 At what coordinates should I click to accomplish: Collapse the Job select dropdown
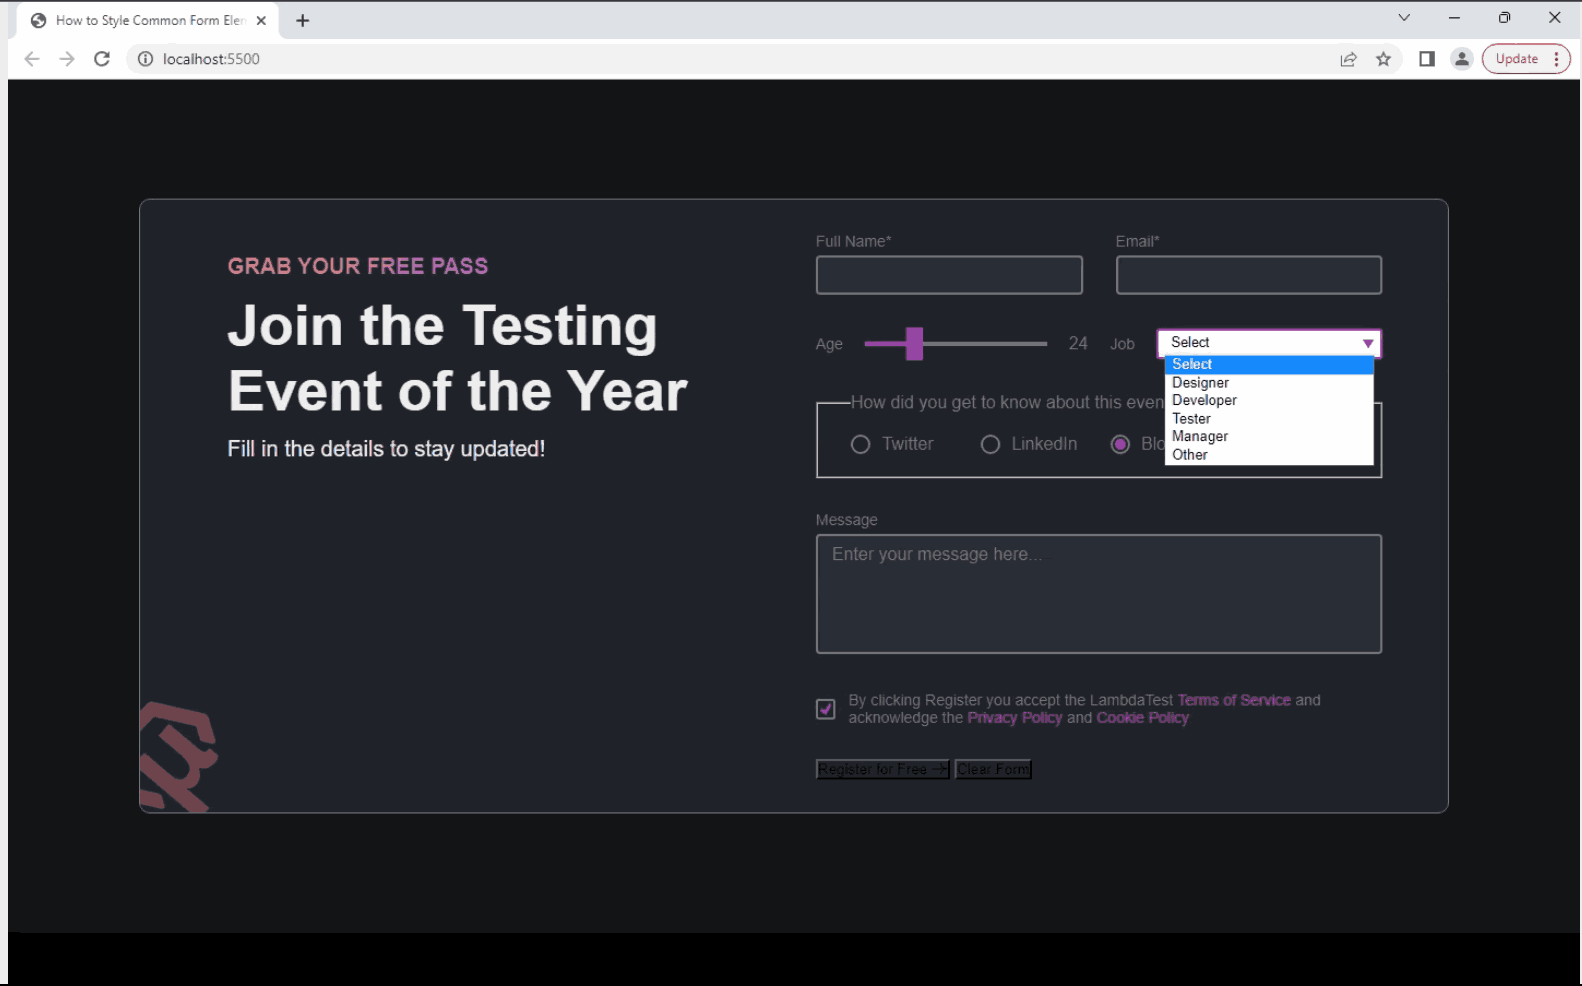pos(1269,343)
